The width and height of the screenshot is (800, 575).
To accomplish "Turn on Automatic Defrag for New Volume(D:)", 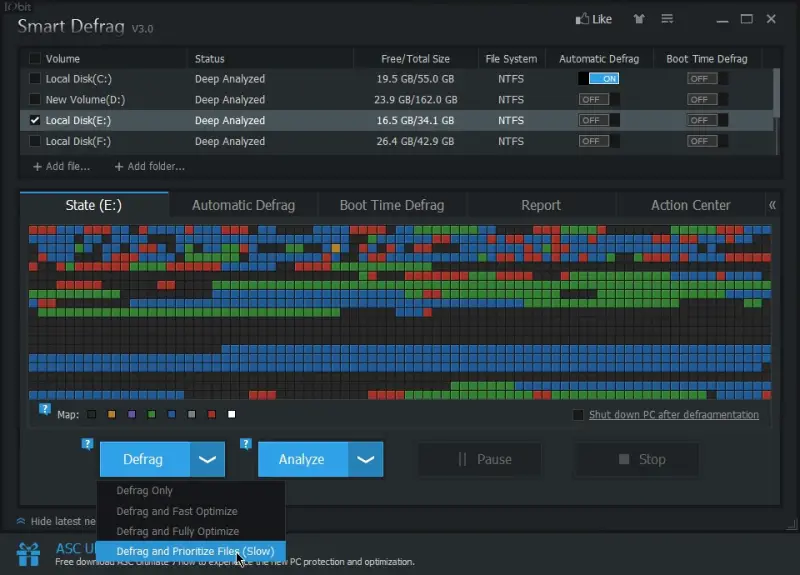I will tap(599, 99).
